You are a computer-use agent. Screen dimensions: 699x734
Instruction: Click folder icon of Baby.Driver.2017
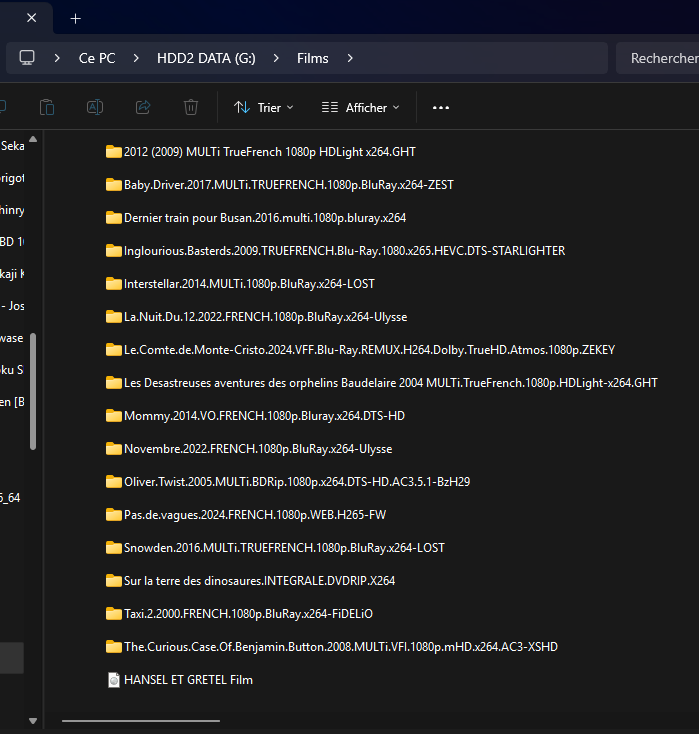[x=113, y=184]
